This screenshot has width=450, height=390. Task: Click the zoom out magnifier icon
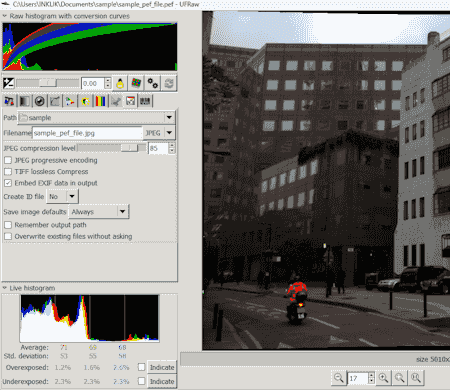(339, 378)
